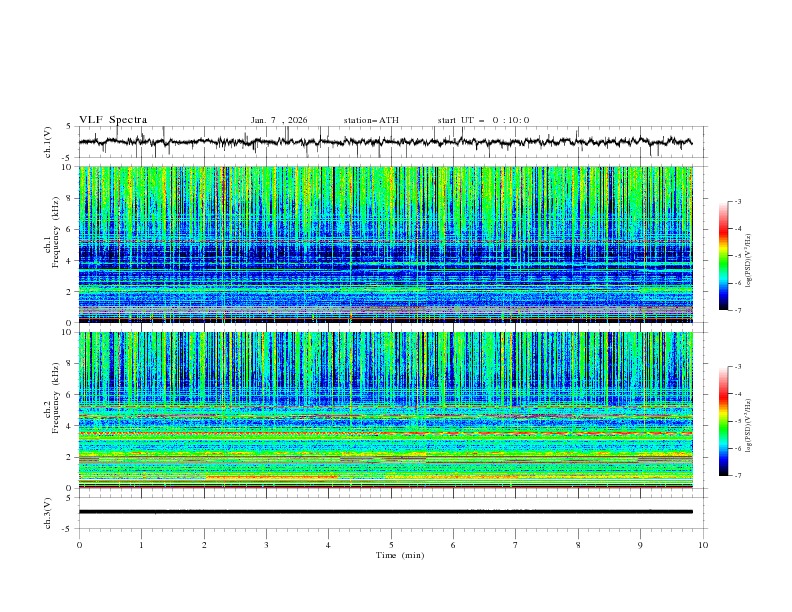Click time axis tick label "6"
The image size is (792, 612).
click(453, 545)
